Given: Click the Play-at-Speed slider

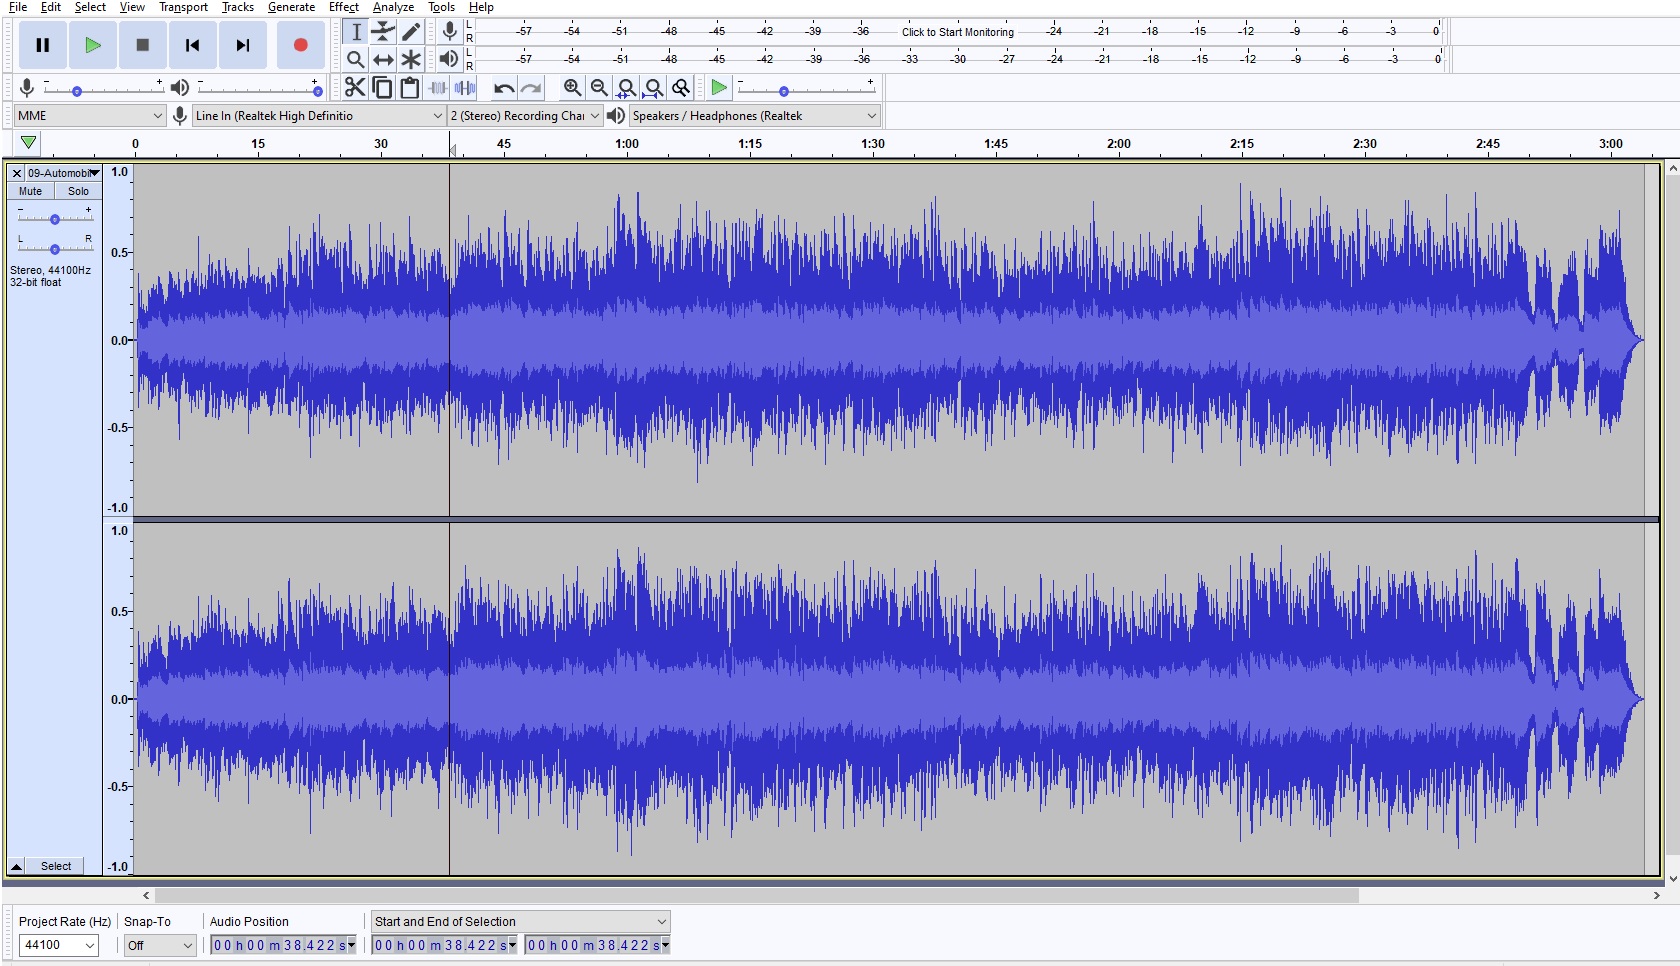Looking at the screenshot, I should pyautogui.click(x=806, y=89).
